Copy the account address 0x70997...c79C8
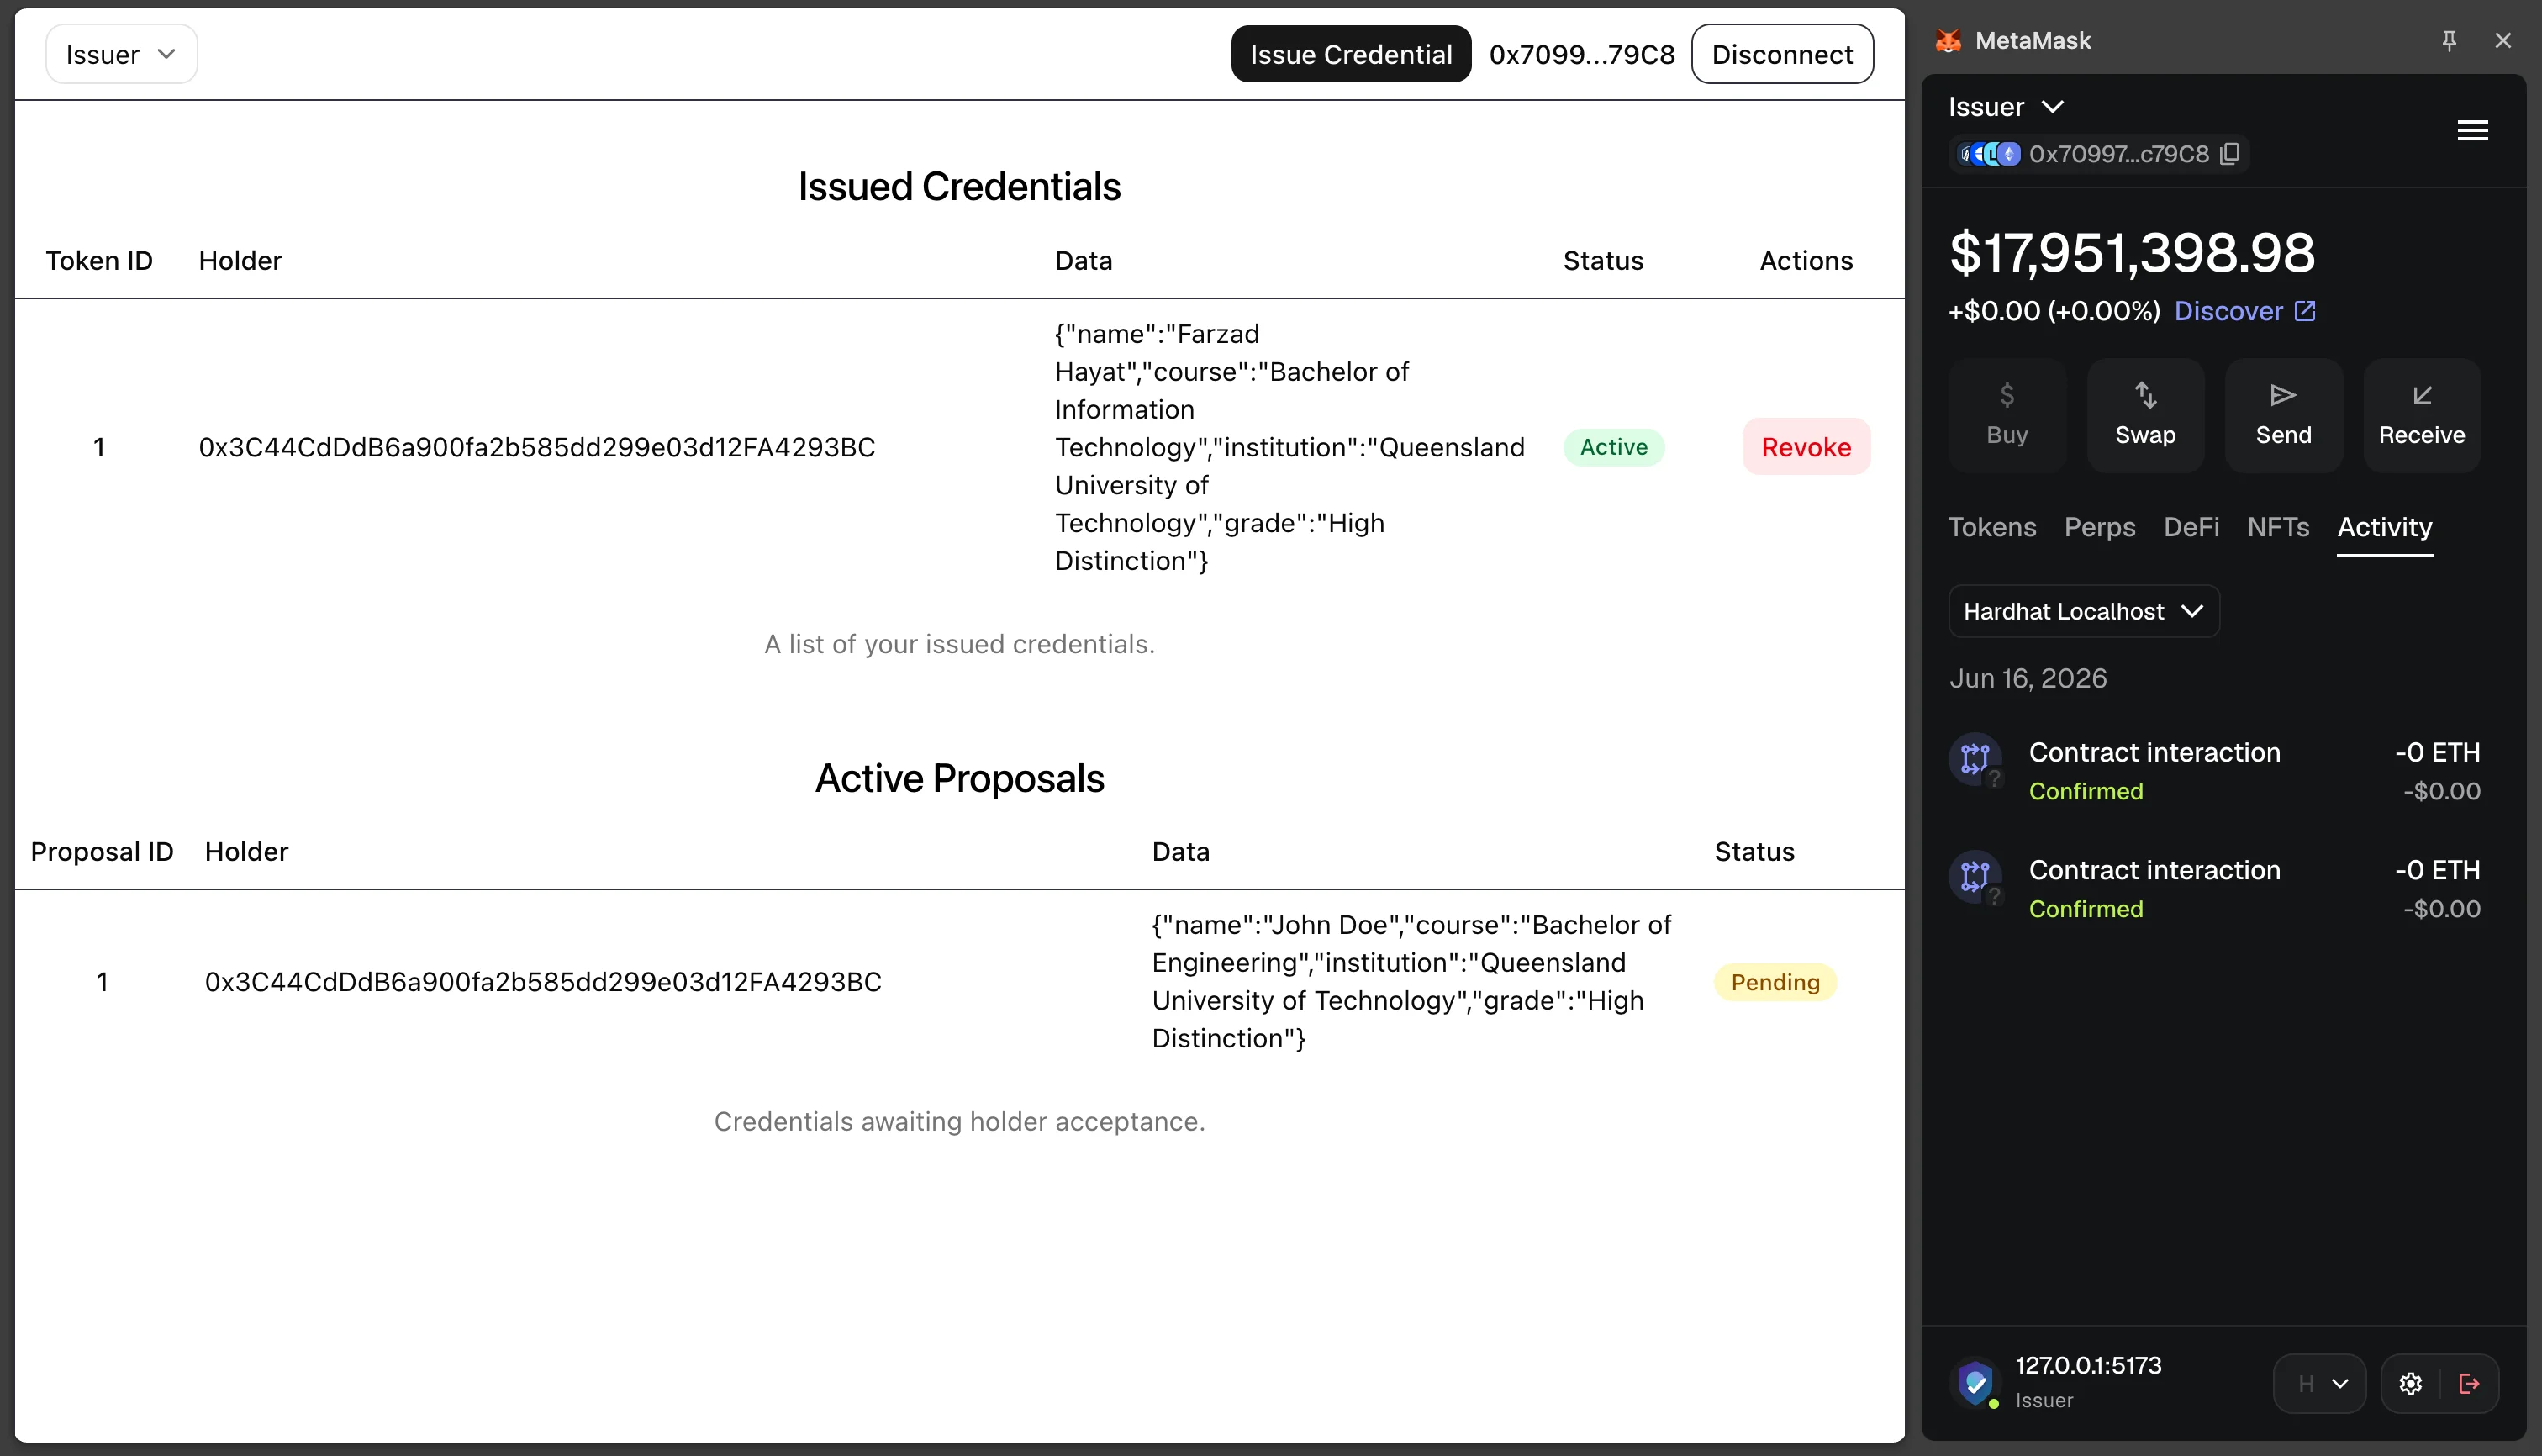 click(x=2230, y=154)
